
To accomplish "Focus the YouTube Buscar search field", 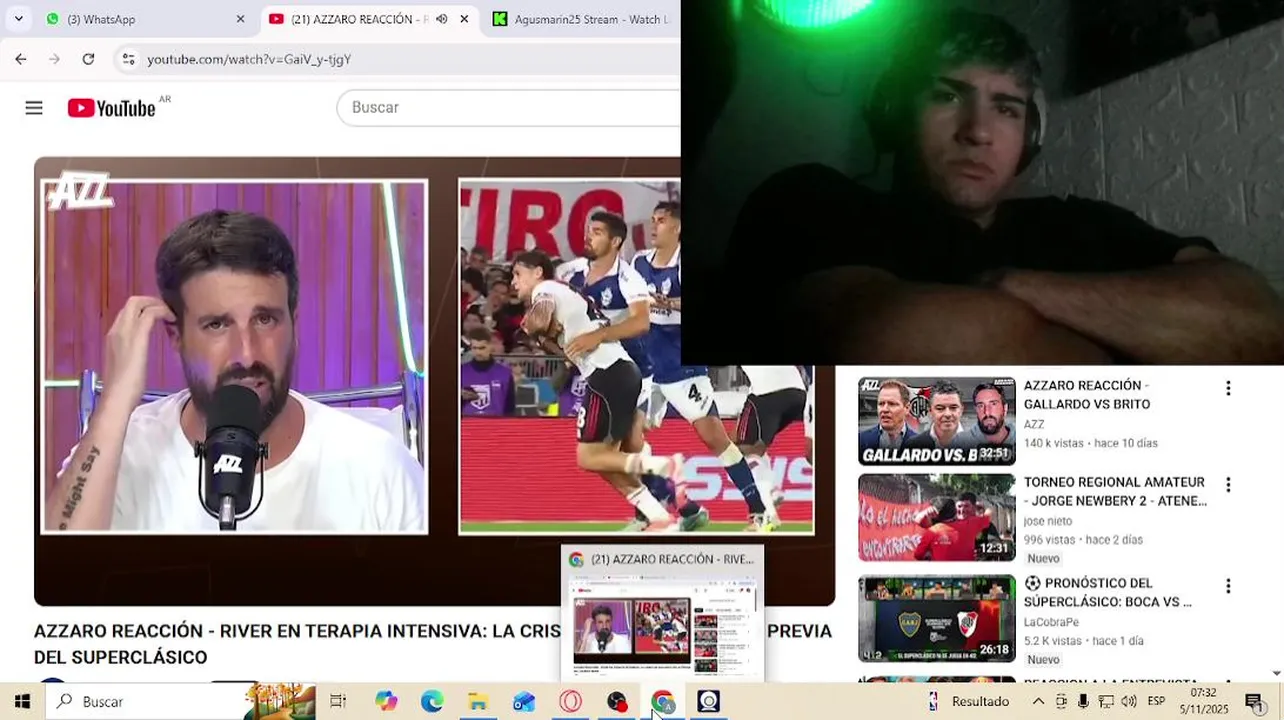I will [x=510, y=107].
